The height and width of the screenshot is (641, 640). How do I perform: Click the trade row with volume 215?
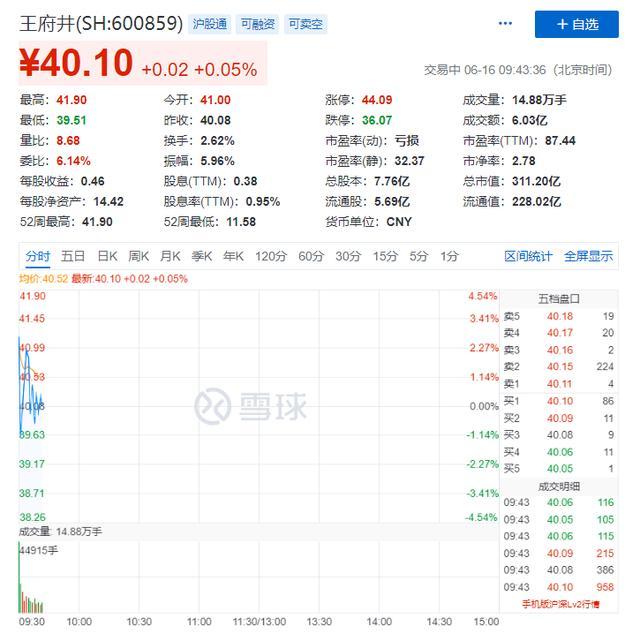(559, 553)
